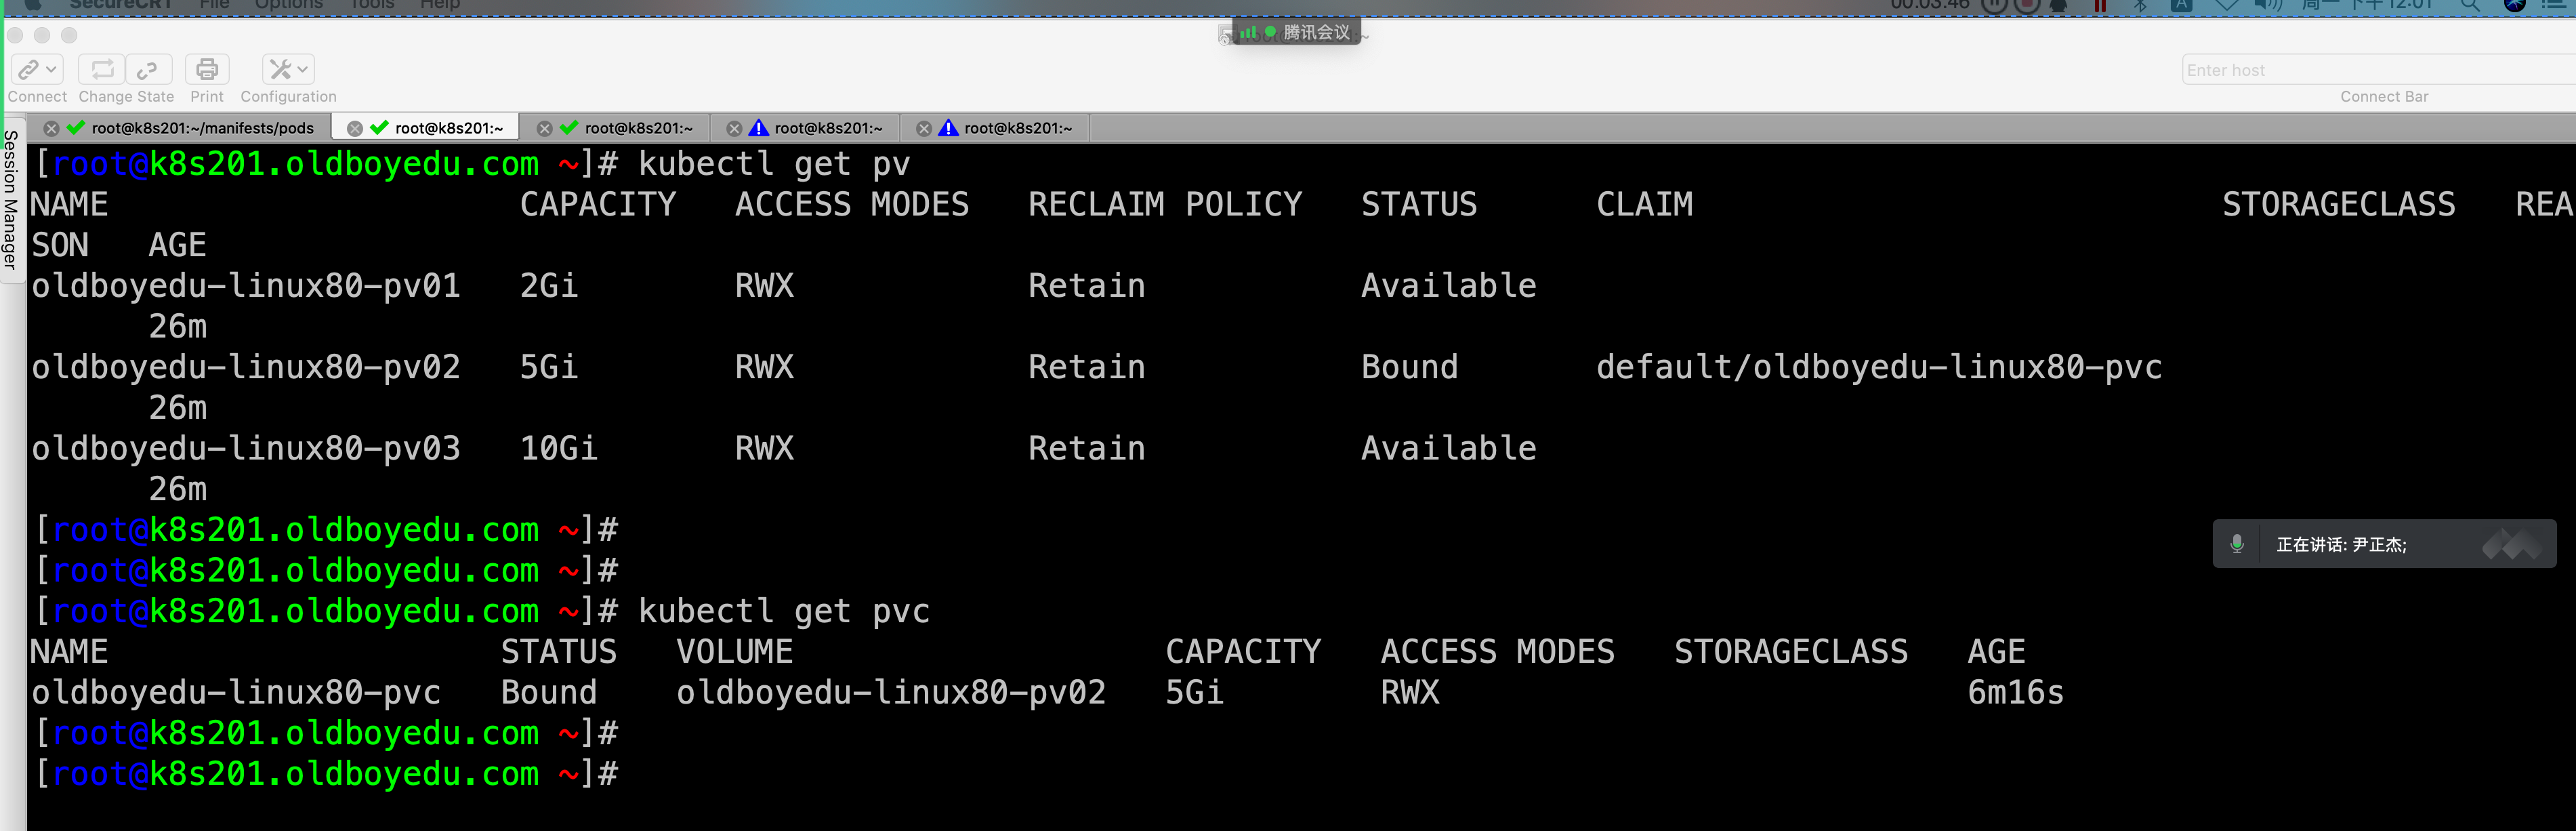This screenshot has height=831, width=2576.
Task: Click the Reconnect icon under Change State
Action: tap(102, 69)
